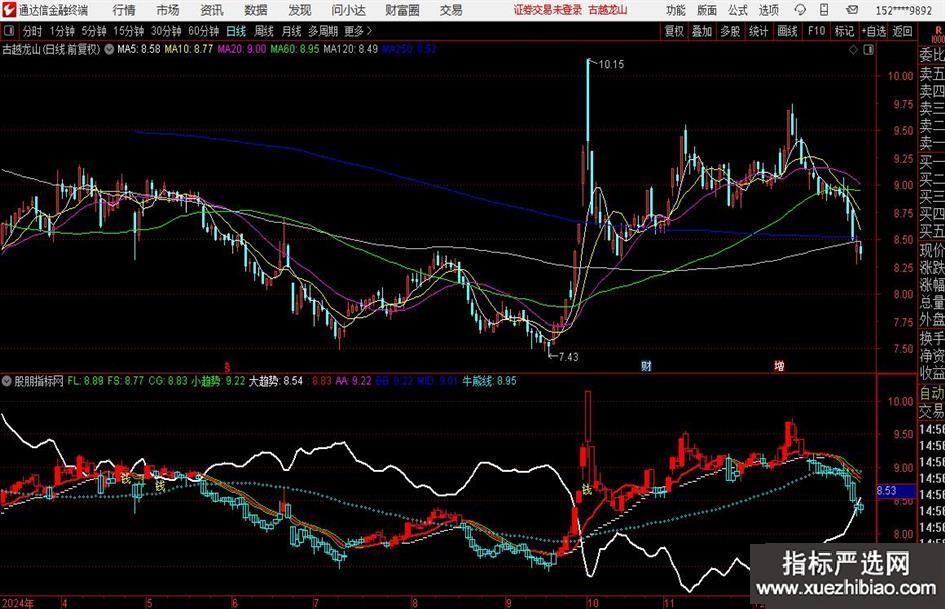The height and width of the screenshot is (609, 945).
Task: Open the 多周期 view
Action: point(323,31)
